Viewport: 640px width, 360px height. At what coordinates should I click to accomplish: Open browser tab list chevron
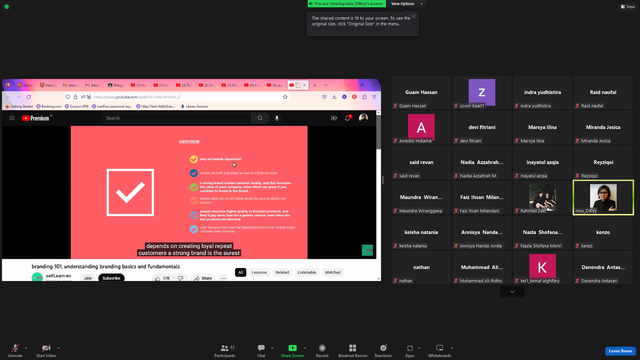[326, 85]
